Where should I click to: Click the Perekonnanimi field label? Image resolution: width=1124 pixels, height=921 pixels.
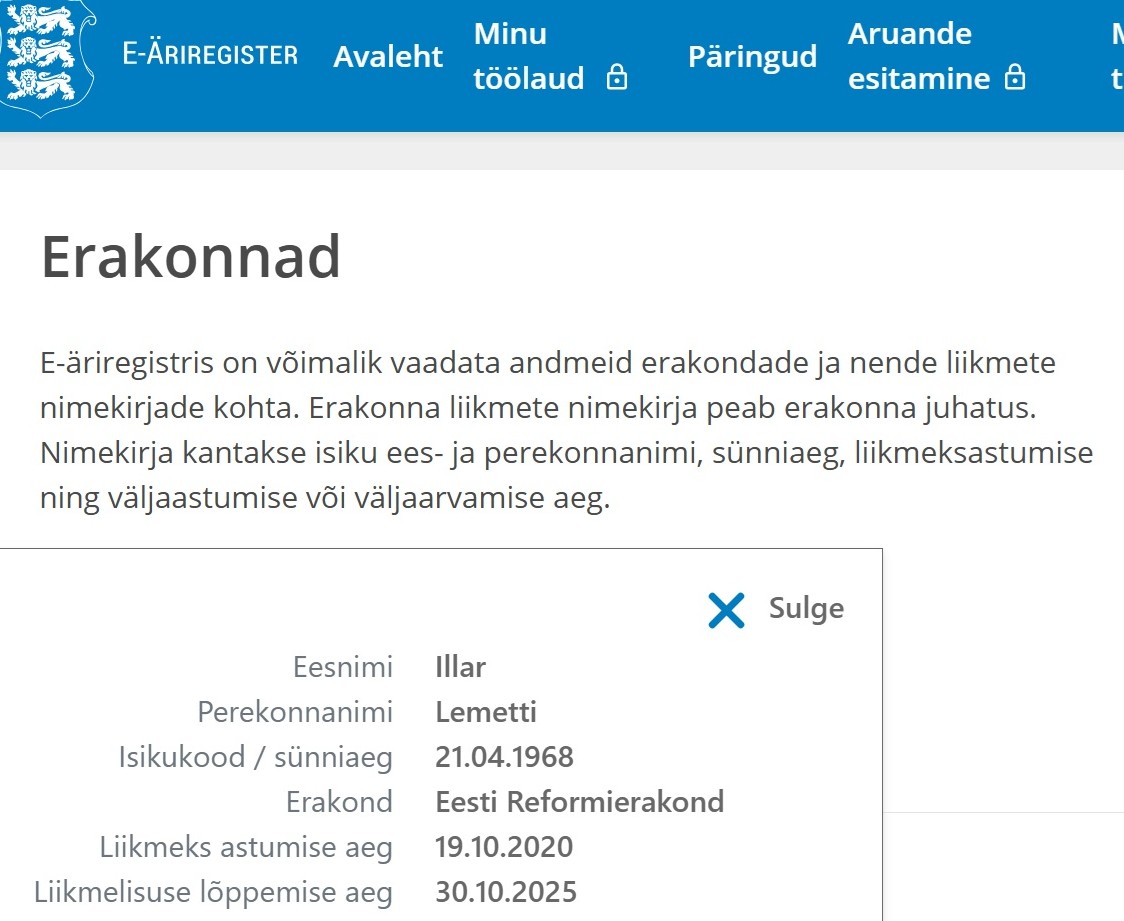coord(295,712)
